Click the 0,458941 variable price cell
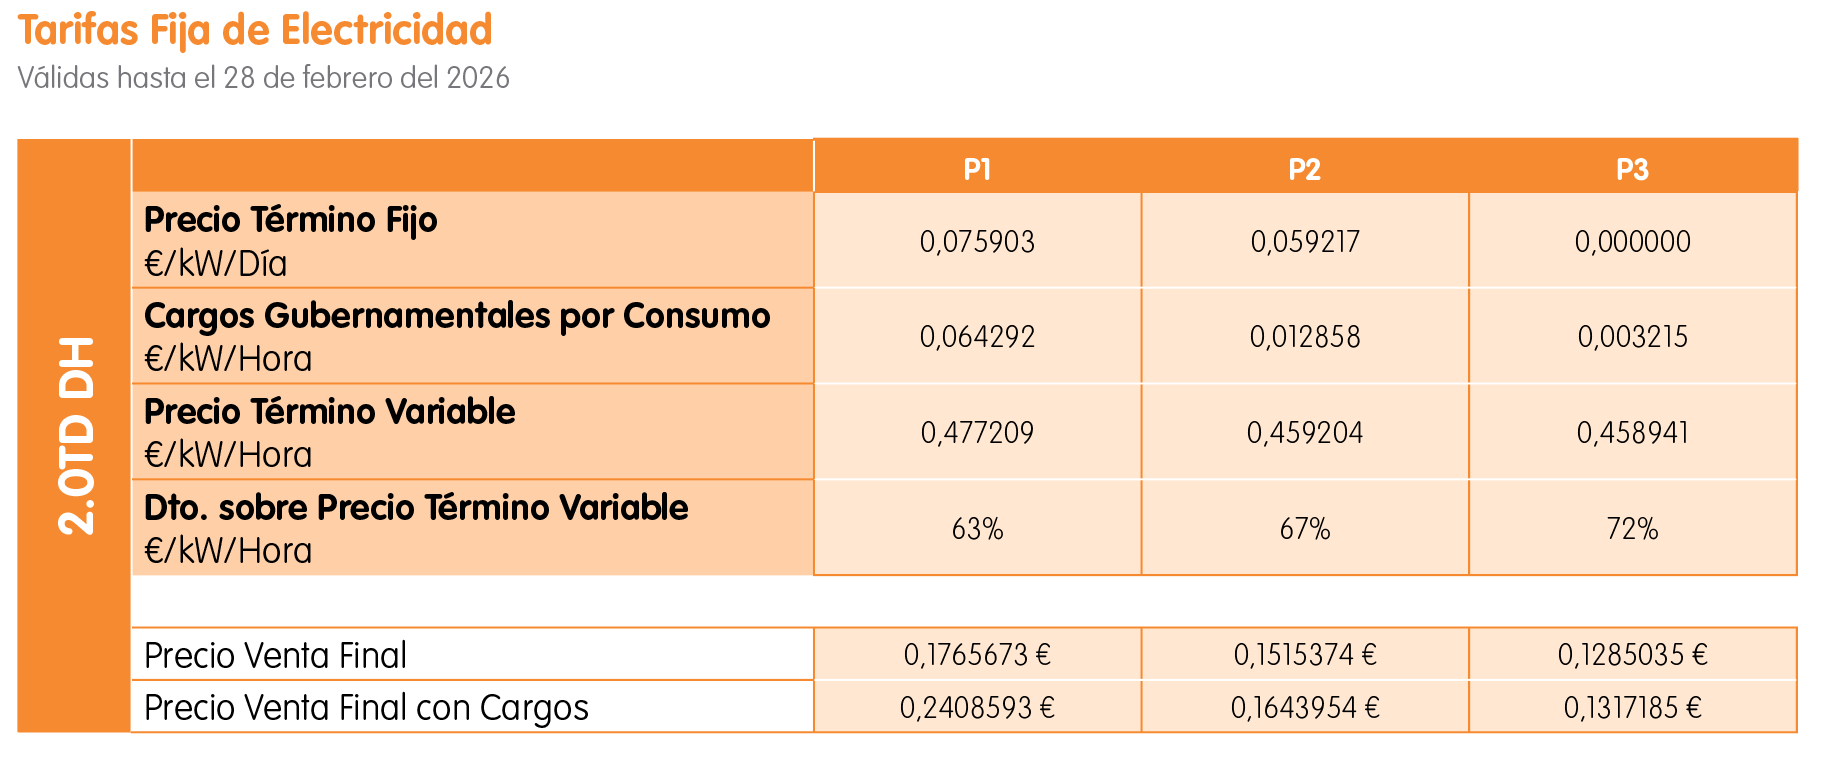The height and width of the screenshot is (768, 1824). pyautogui.click(x=1632, y=433)
